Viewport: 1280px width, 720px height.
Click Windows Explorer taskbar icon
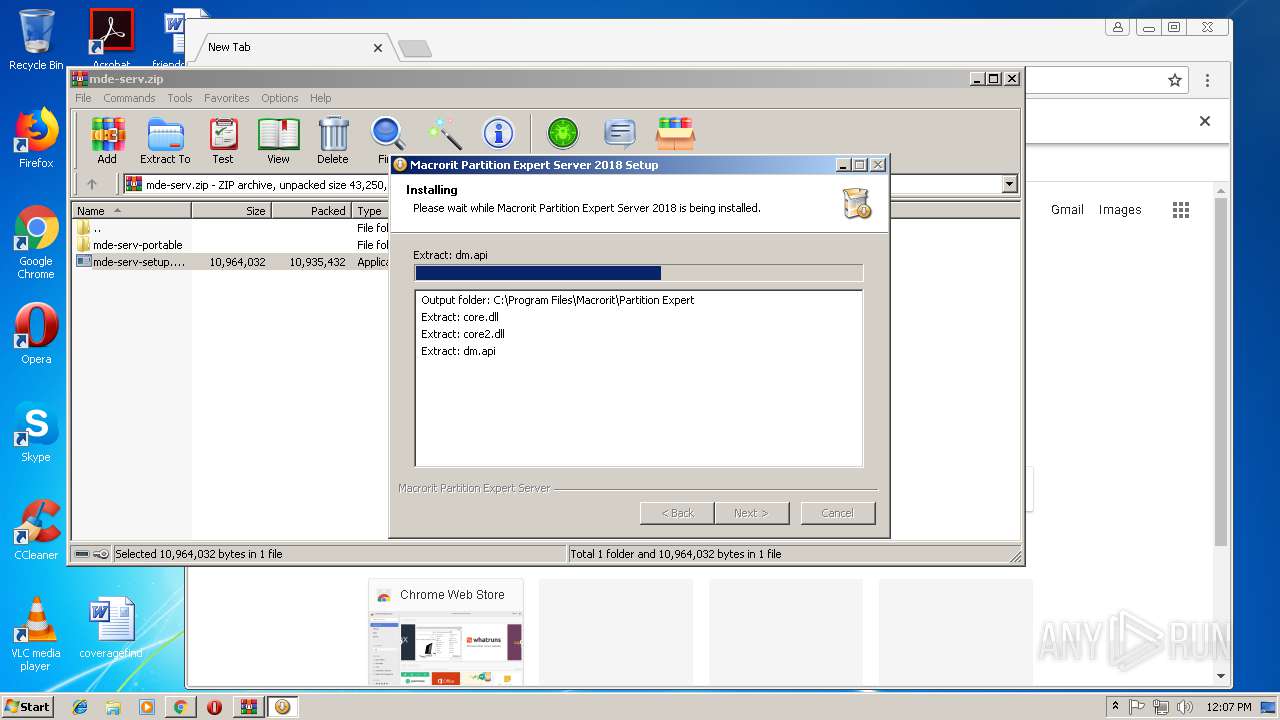(x=113, y=707)
